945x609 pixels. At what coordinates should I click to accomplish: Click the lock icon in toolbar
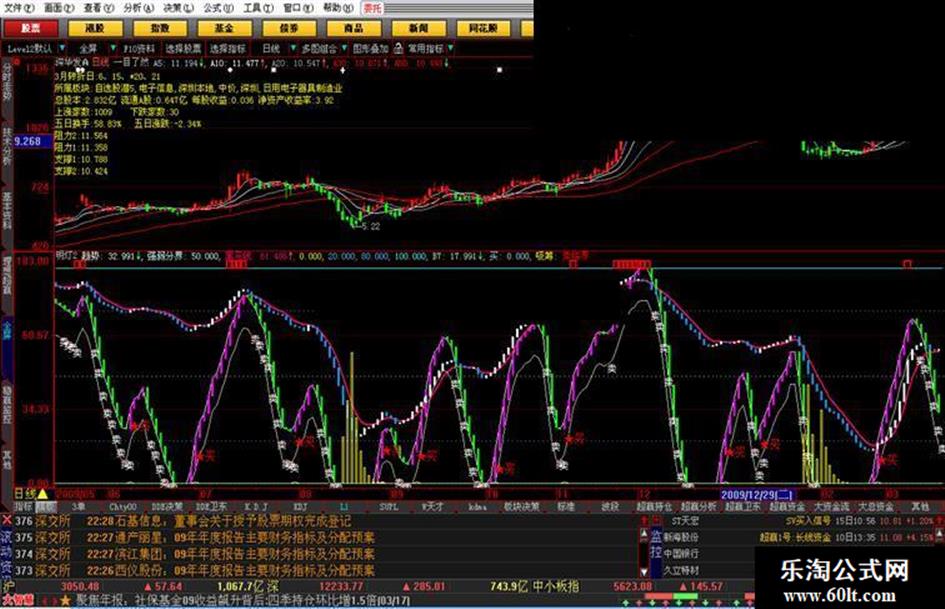point(398,48)
